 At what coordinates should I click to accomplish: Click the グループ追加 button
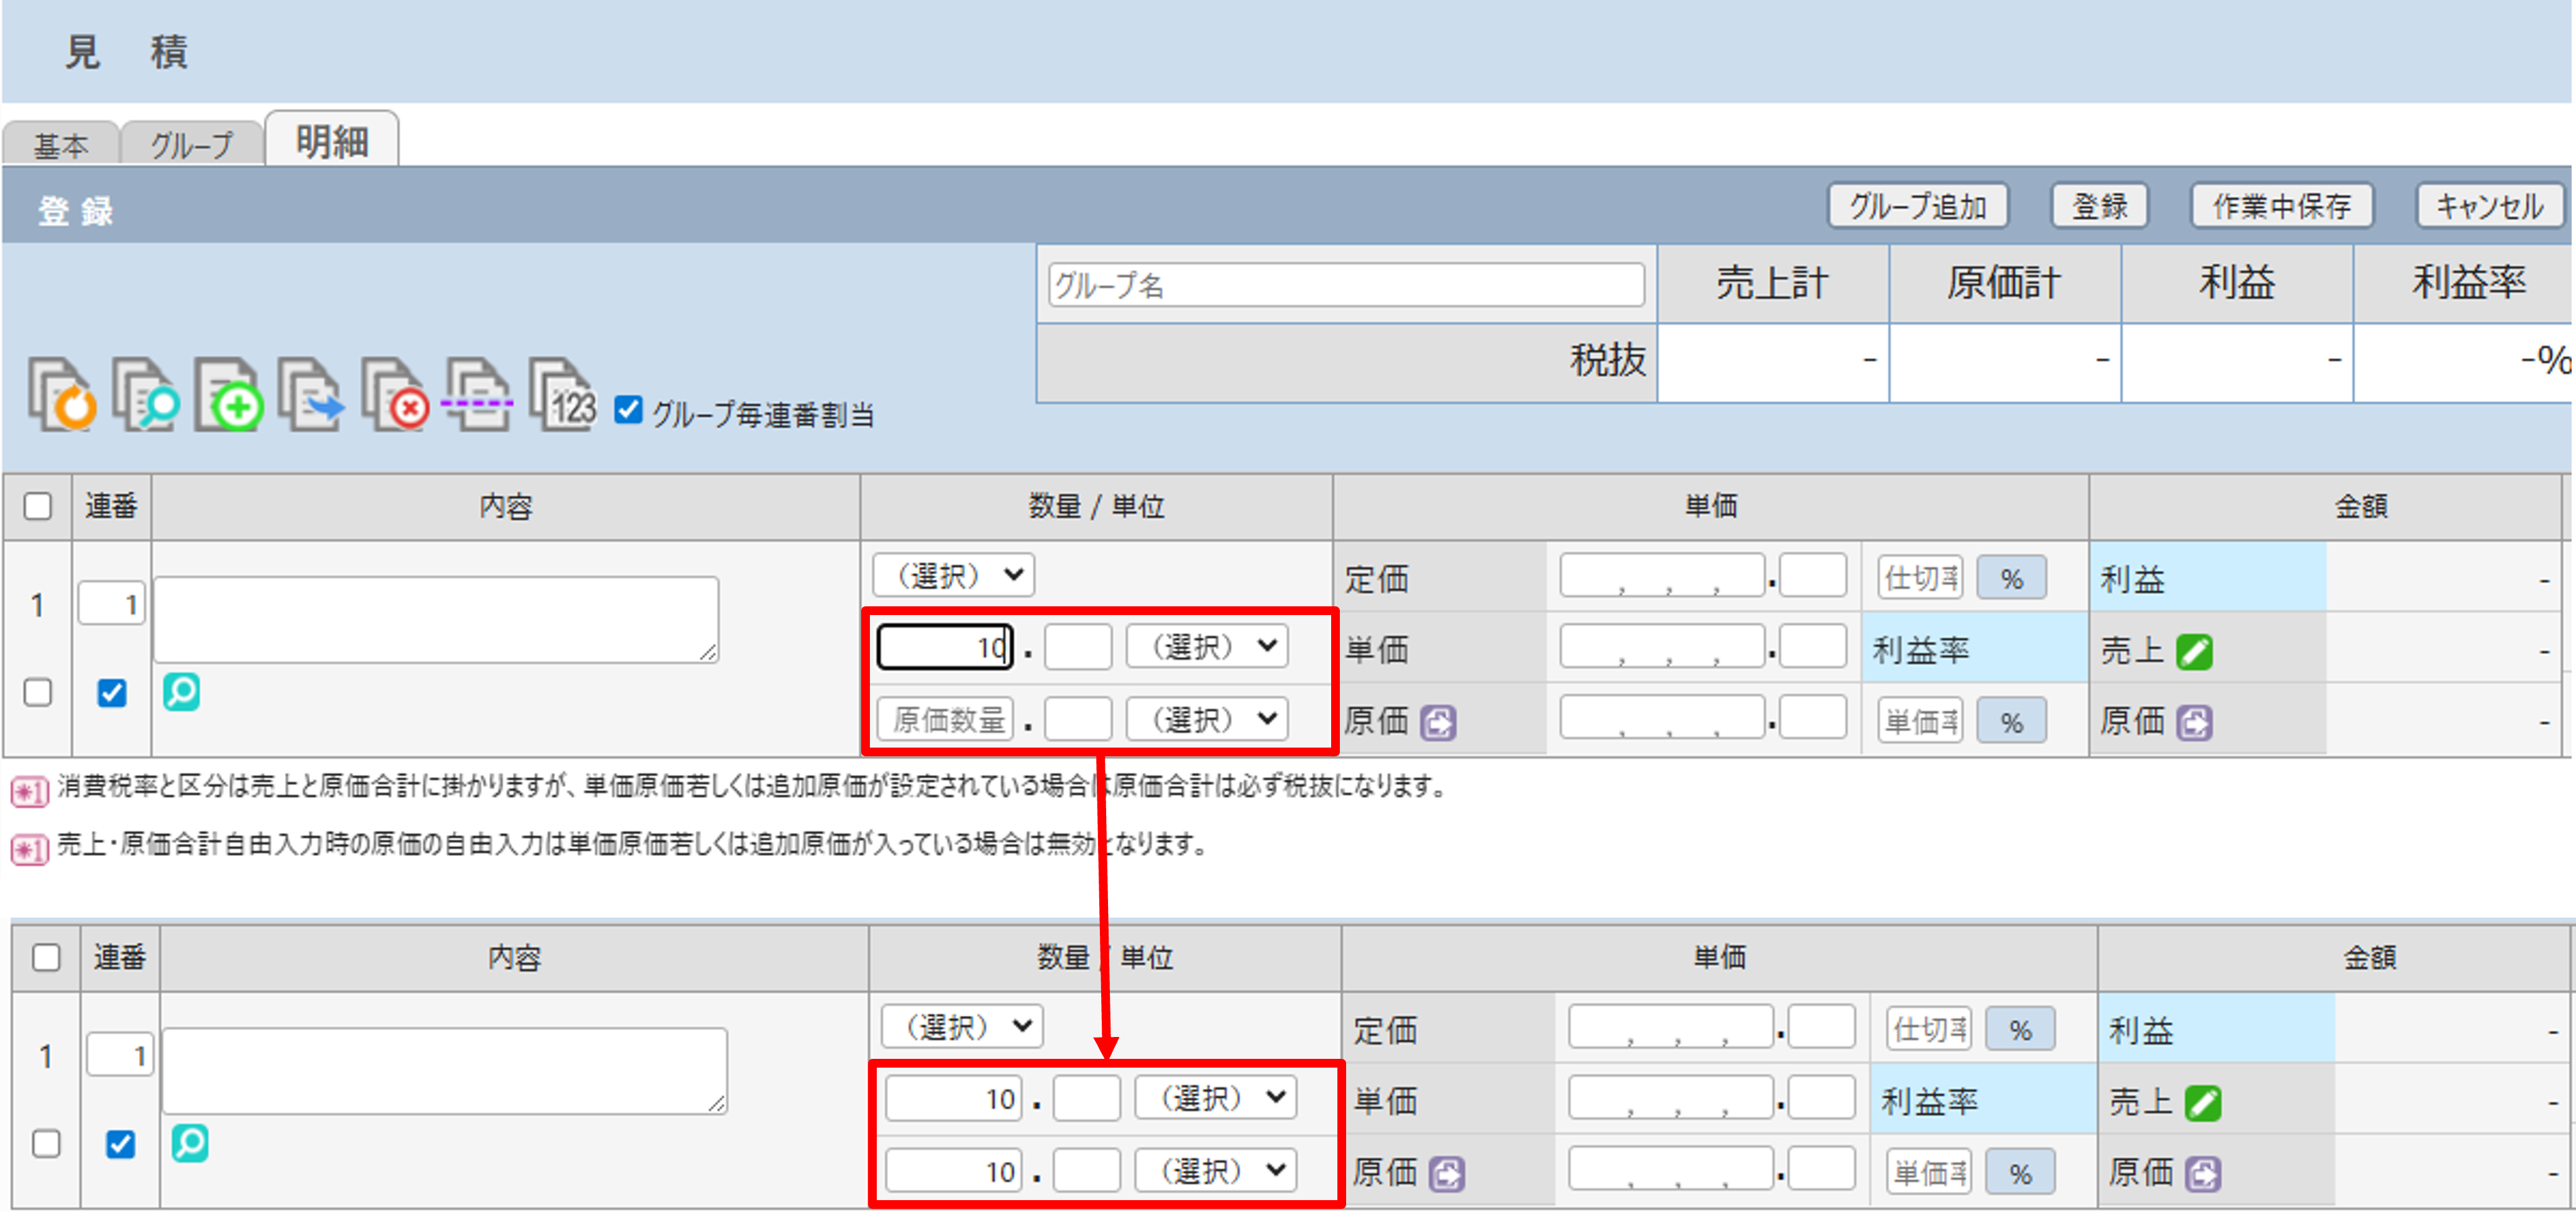(1917, 206)
